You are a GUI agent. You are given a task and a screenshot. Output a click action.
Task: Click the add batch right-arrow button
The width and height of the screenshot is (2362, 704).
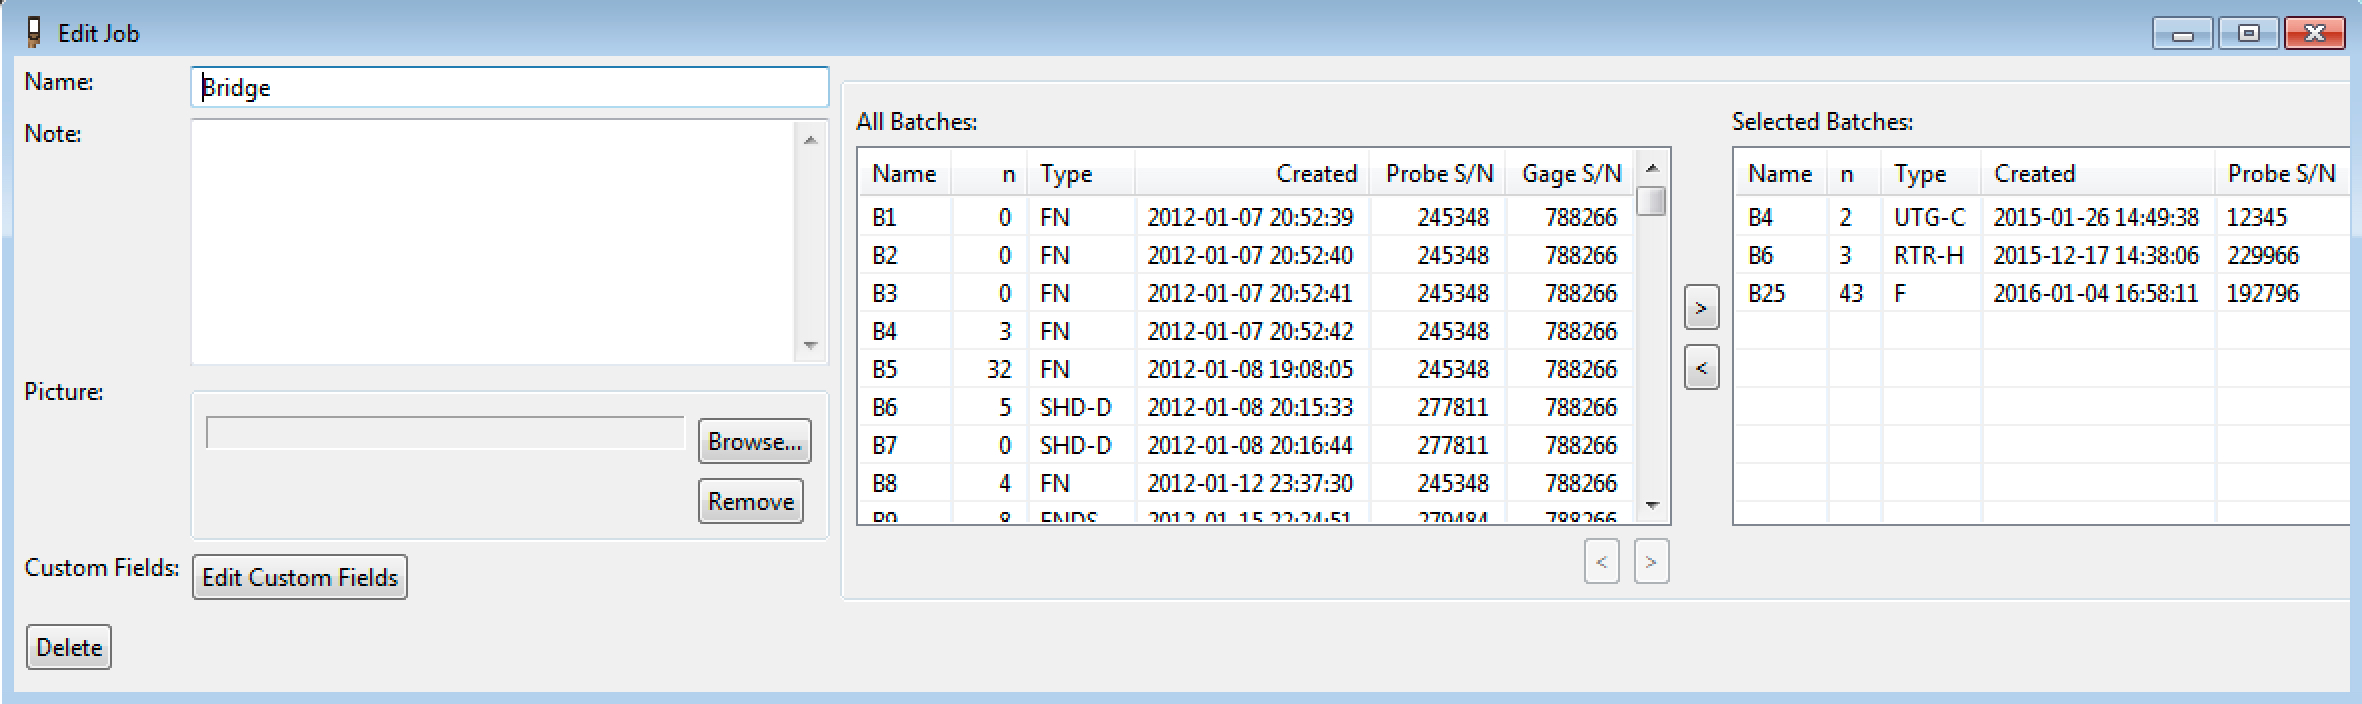coord(1701,308)
